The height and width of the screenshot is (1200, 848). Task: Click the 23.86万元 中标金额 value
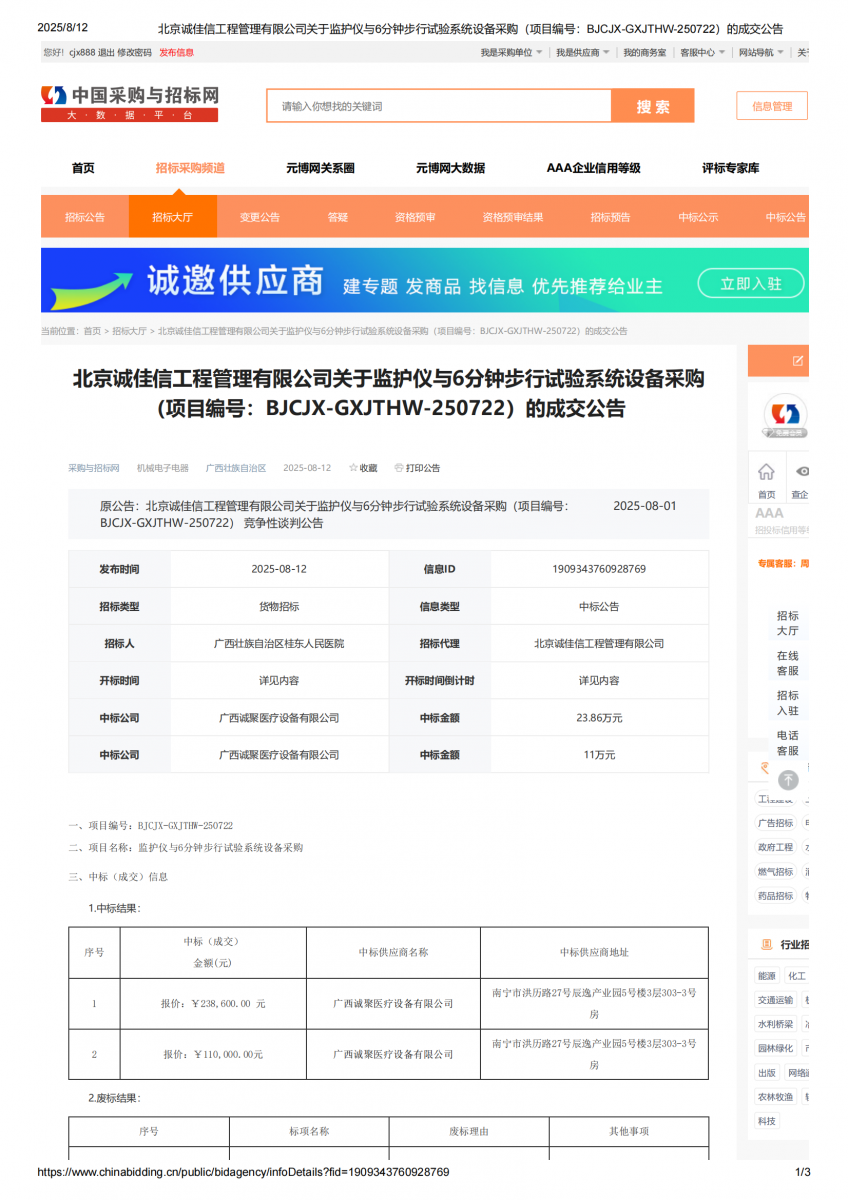[x=599, y=718]
